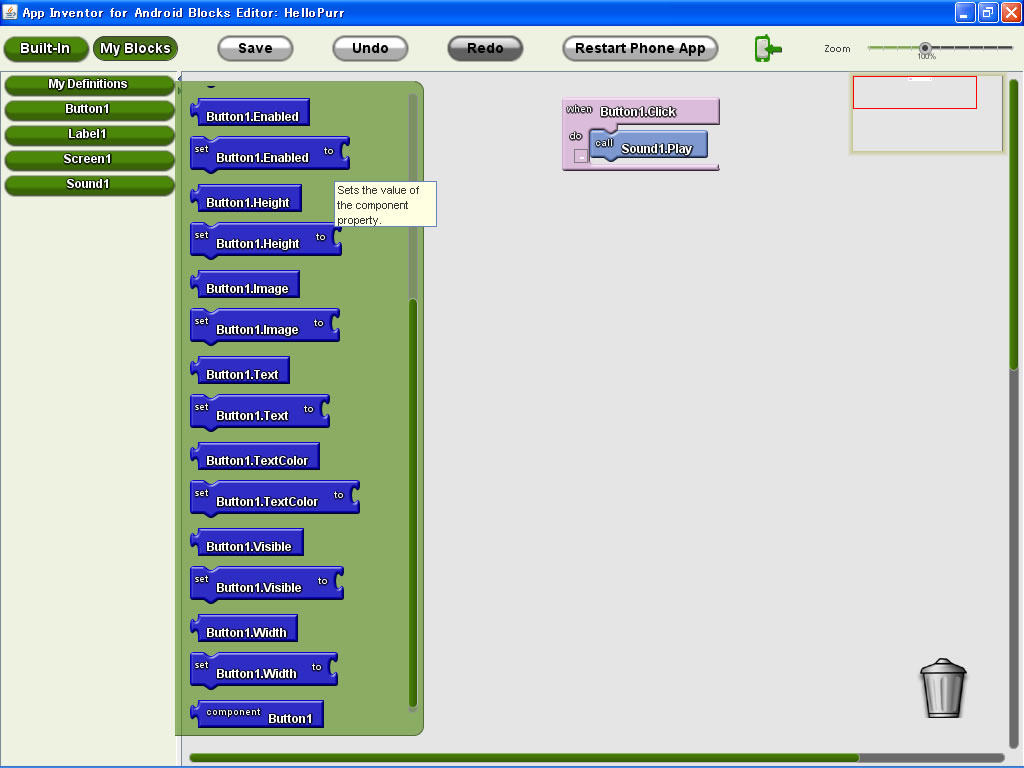This screenshot has width=1024, height=768.
Task: Select the set Button1.Text block
Action: click(252, 415)
